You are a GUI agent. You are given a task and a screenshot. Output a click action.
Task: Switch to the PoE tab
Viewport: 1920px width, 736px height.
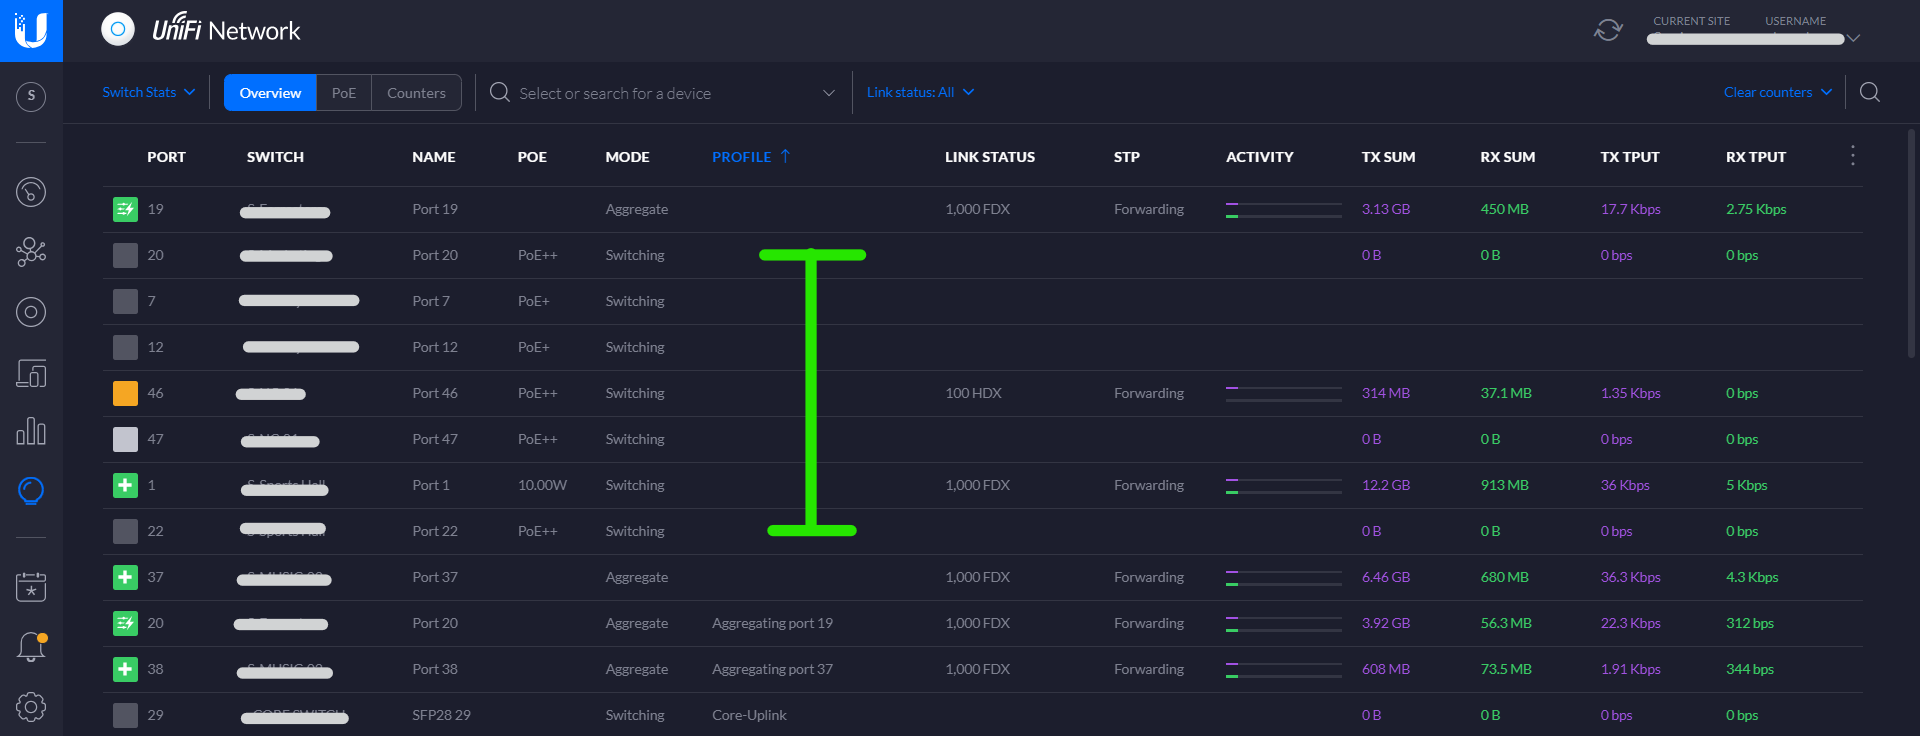click(344, 93)
